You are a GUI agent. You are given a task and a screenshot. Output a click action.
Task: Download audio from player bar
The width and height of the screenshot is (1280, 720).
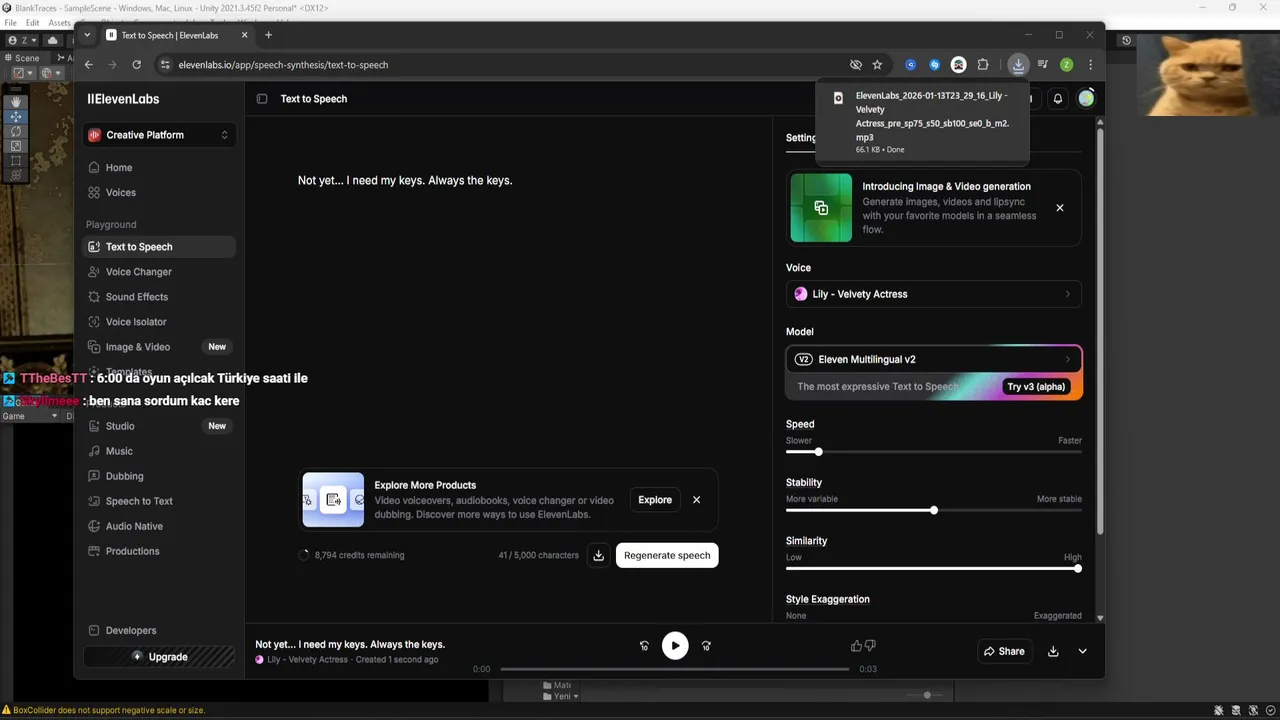[1053, 651]
